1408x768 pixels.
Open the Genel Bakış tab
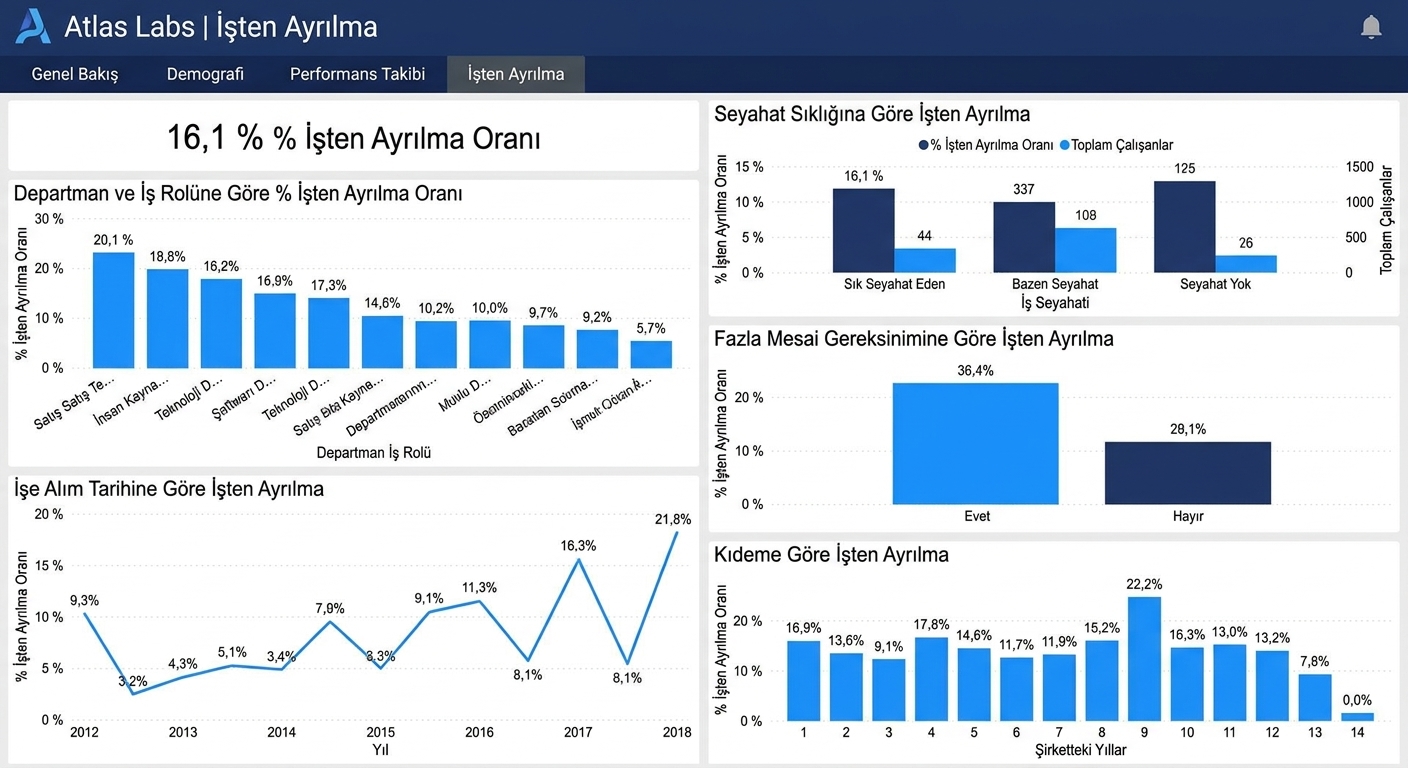[75, 74]
